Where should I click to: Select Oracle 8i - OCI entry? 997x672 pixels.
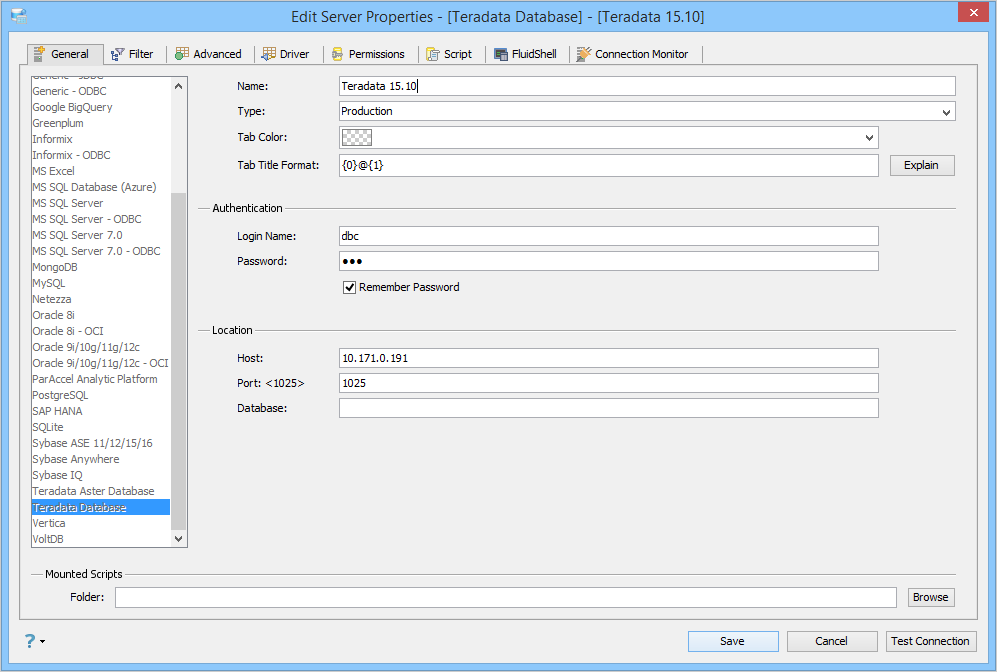101,331
